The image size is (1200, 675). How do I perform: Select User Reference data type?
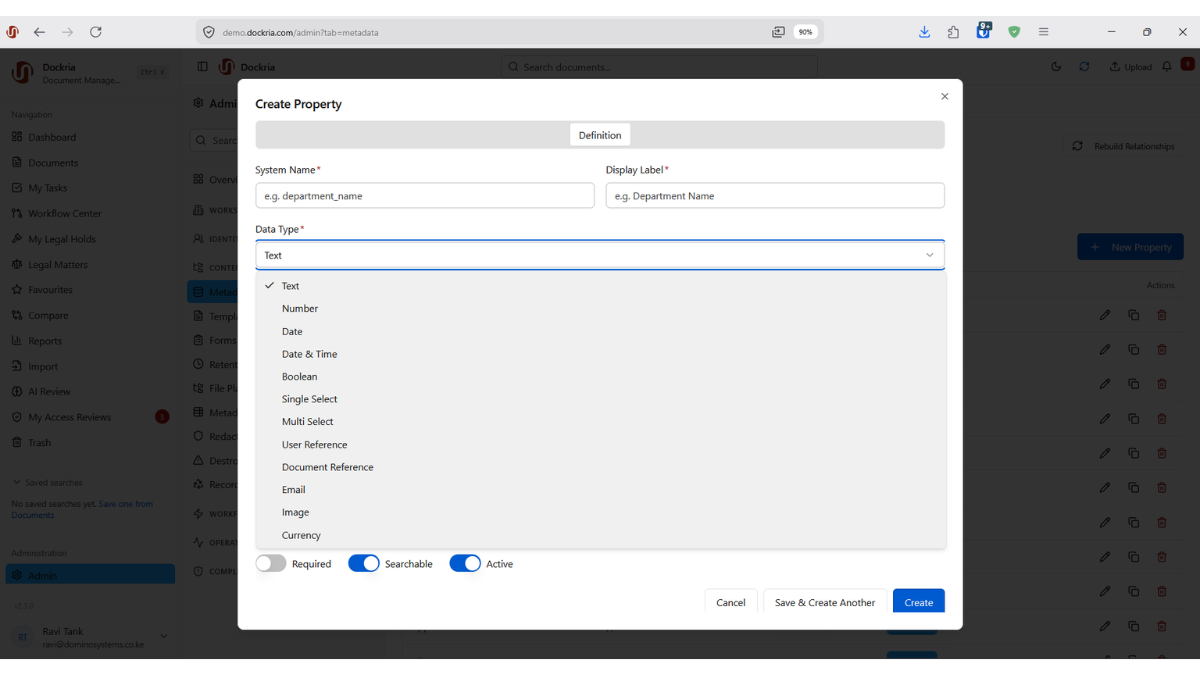[601, 445]
